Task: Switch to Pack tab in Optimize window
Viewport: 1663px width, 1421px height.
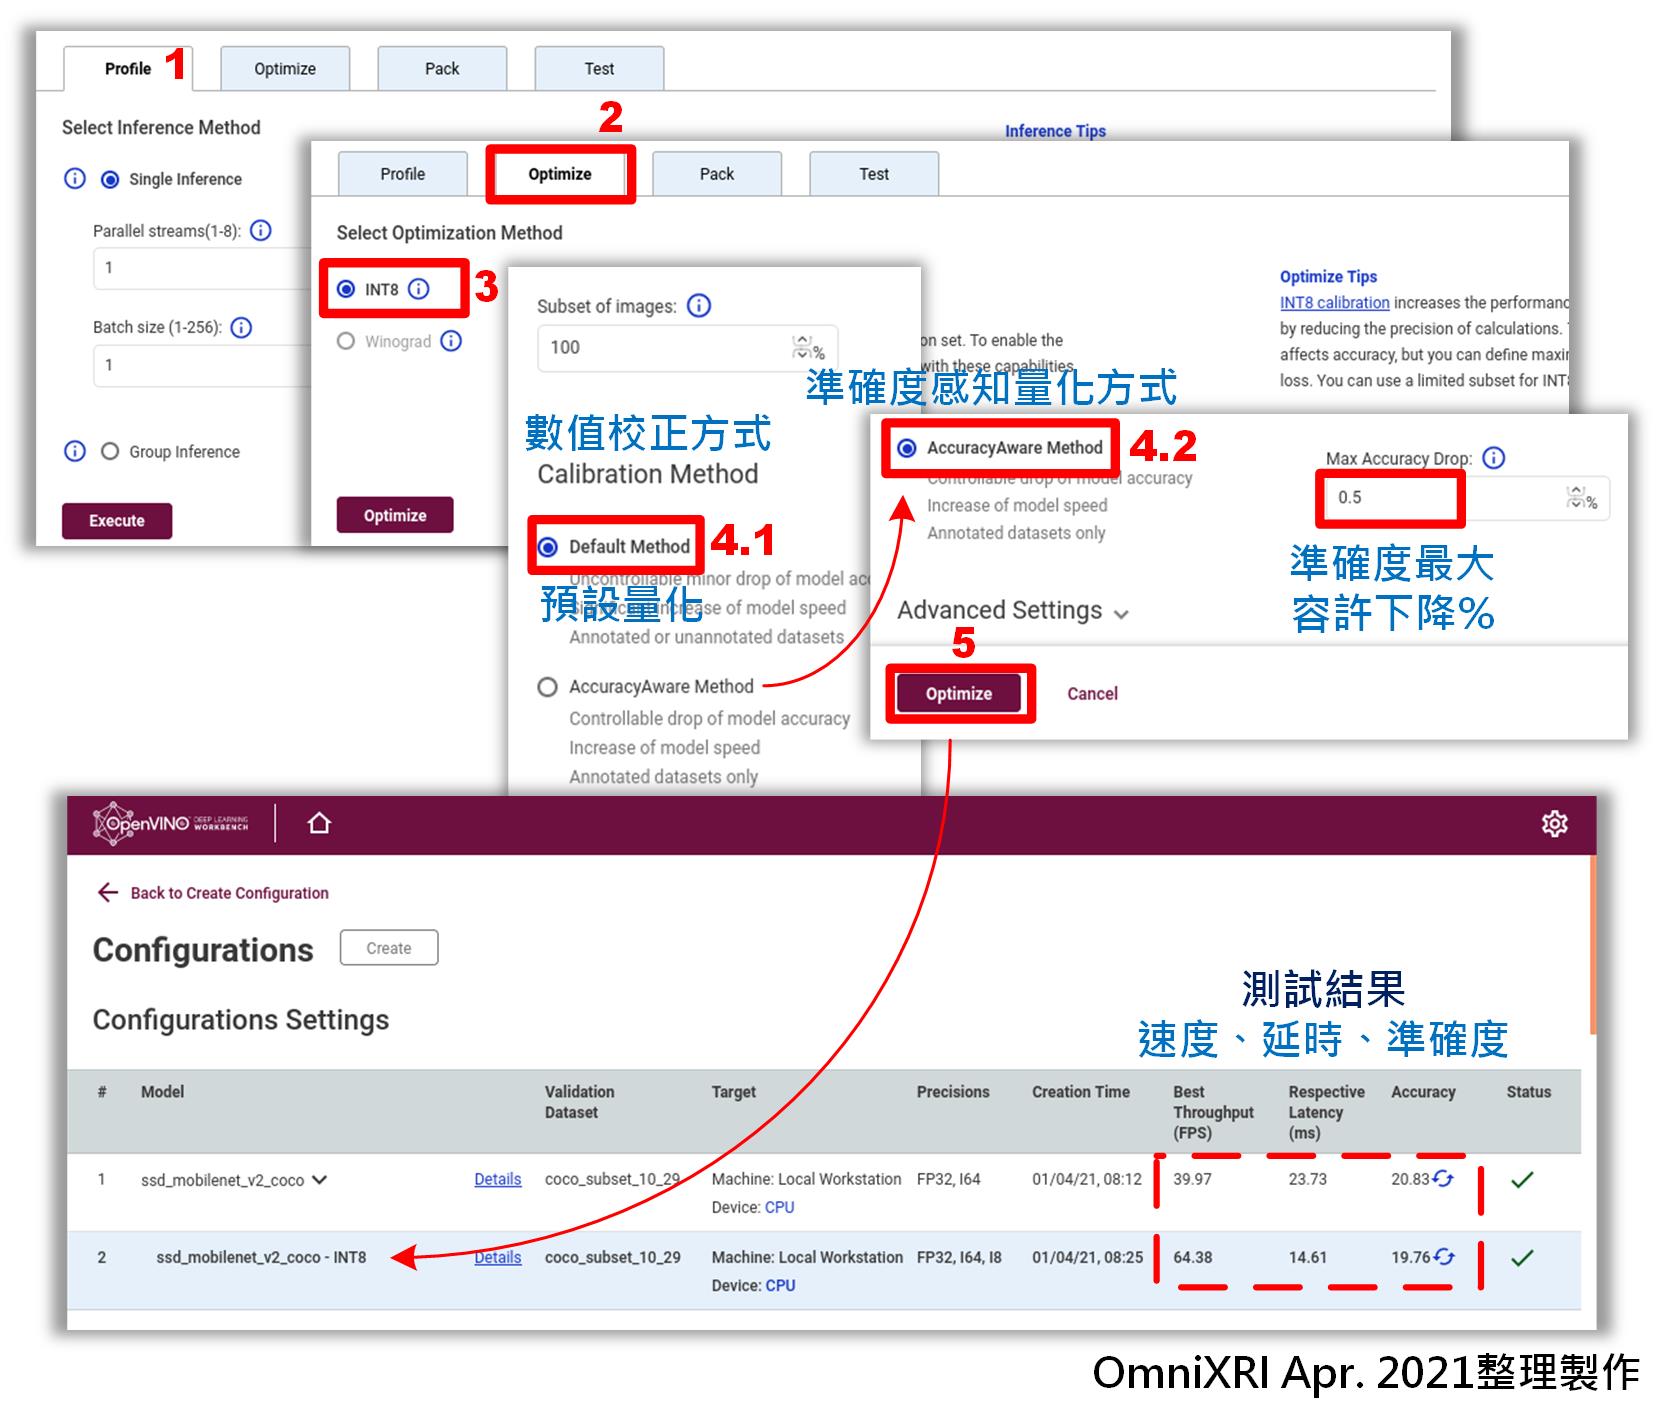Action: click(x=717, y=174)
